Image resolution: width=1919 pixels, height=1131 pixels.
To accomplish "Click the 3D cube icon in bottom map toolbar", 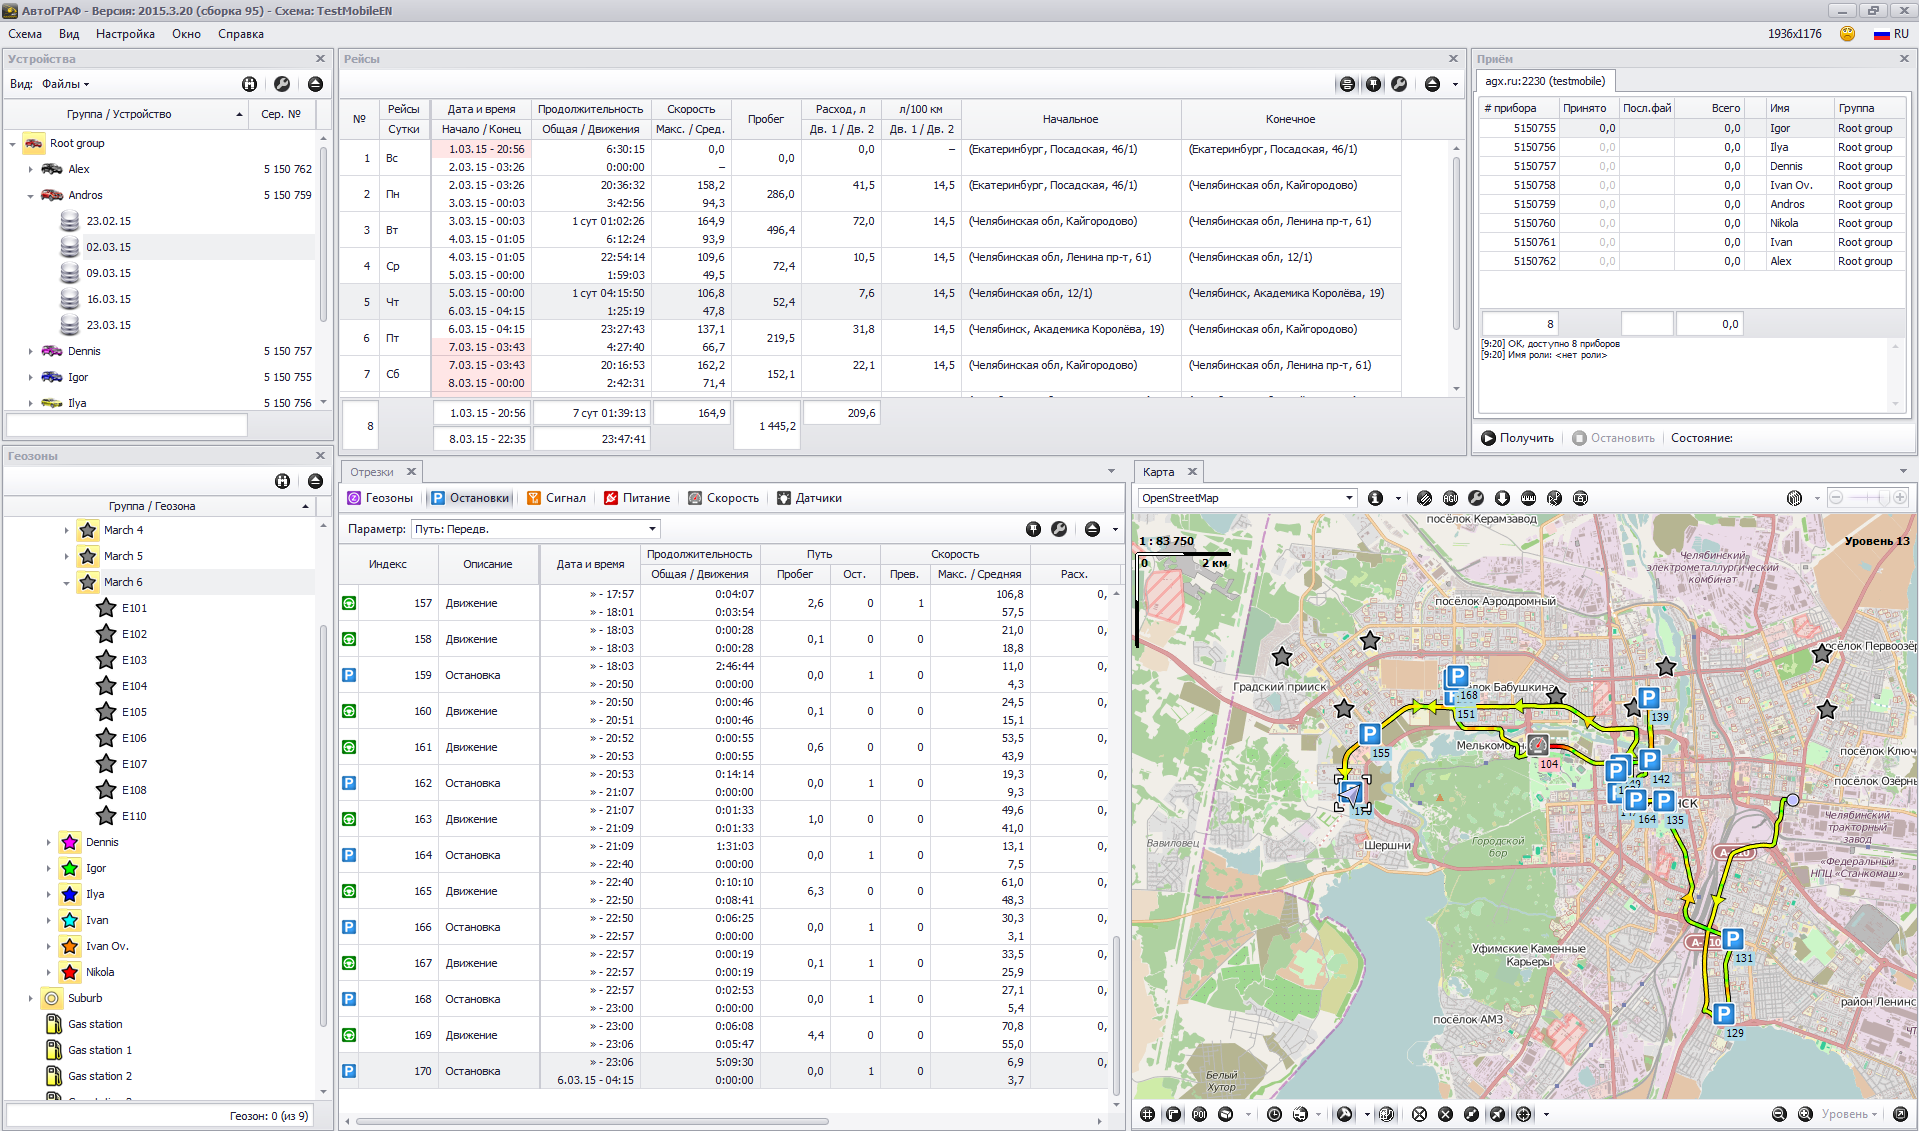I will 1225,1114.
